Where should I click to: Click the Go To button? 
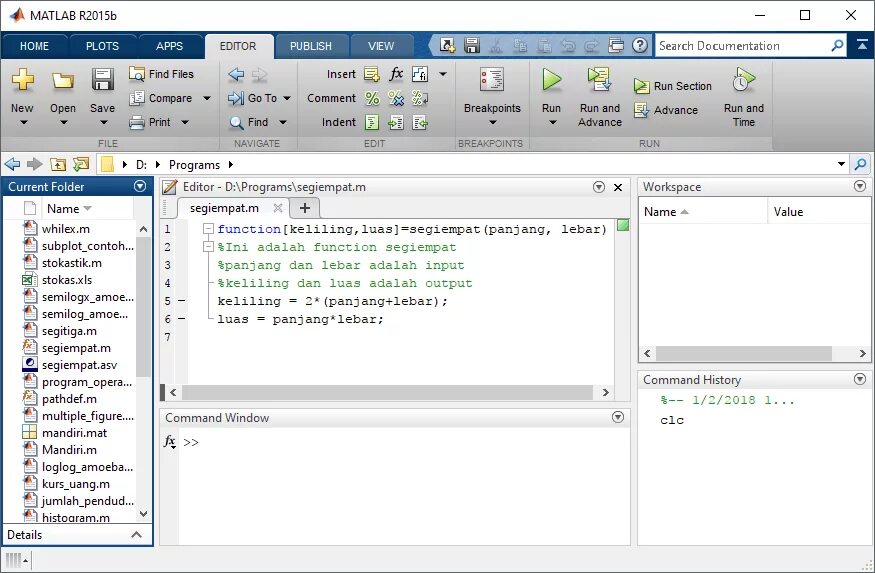[252, 98]
